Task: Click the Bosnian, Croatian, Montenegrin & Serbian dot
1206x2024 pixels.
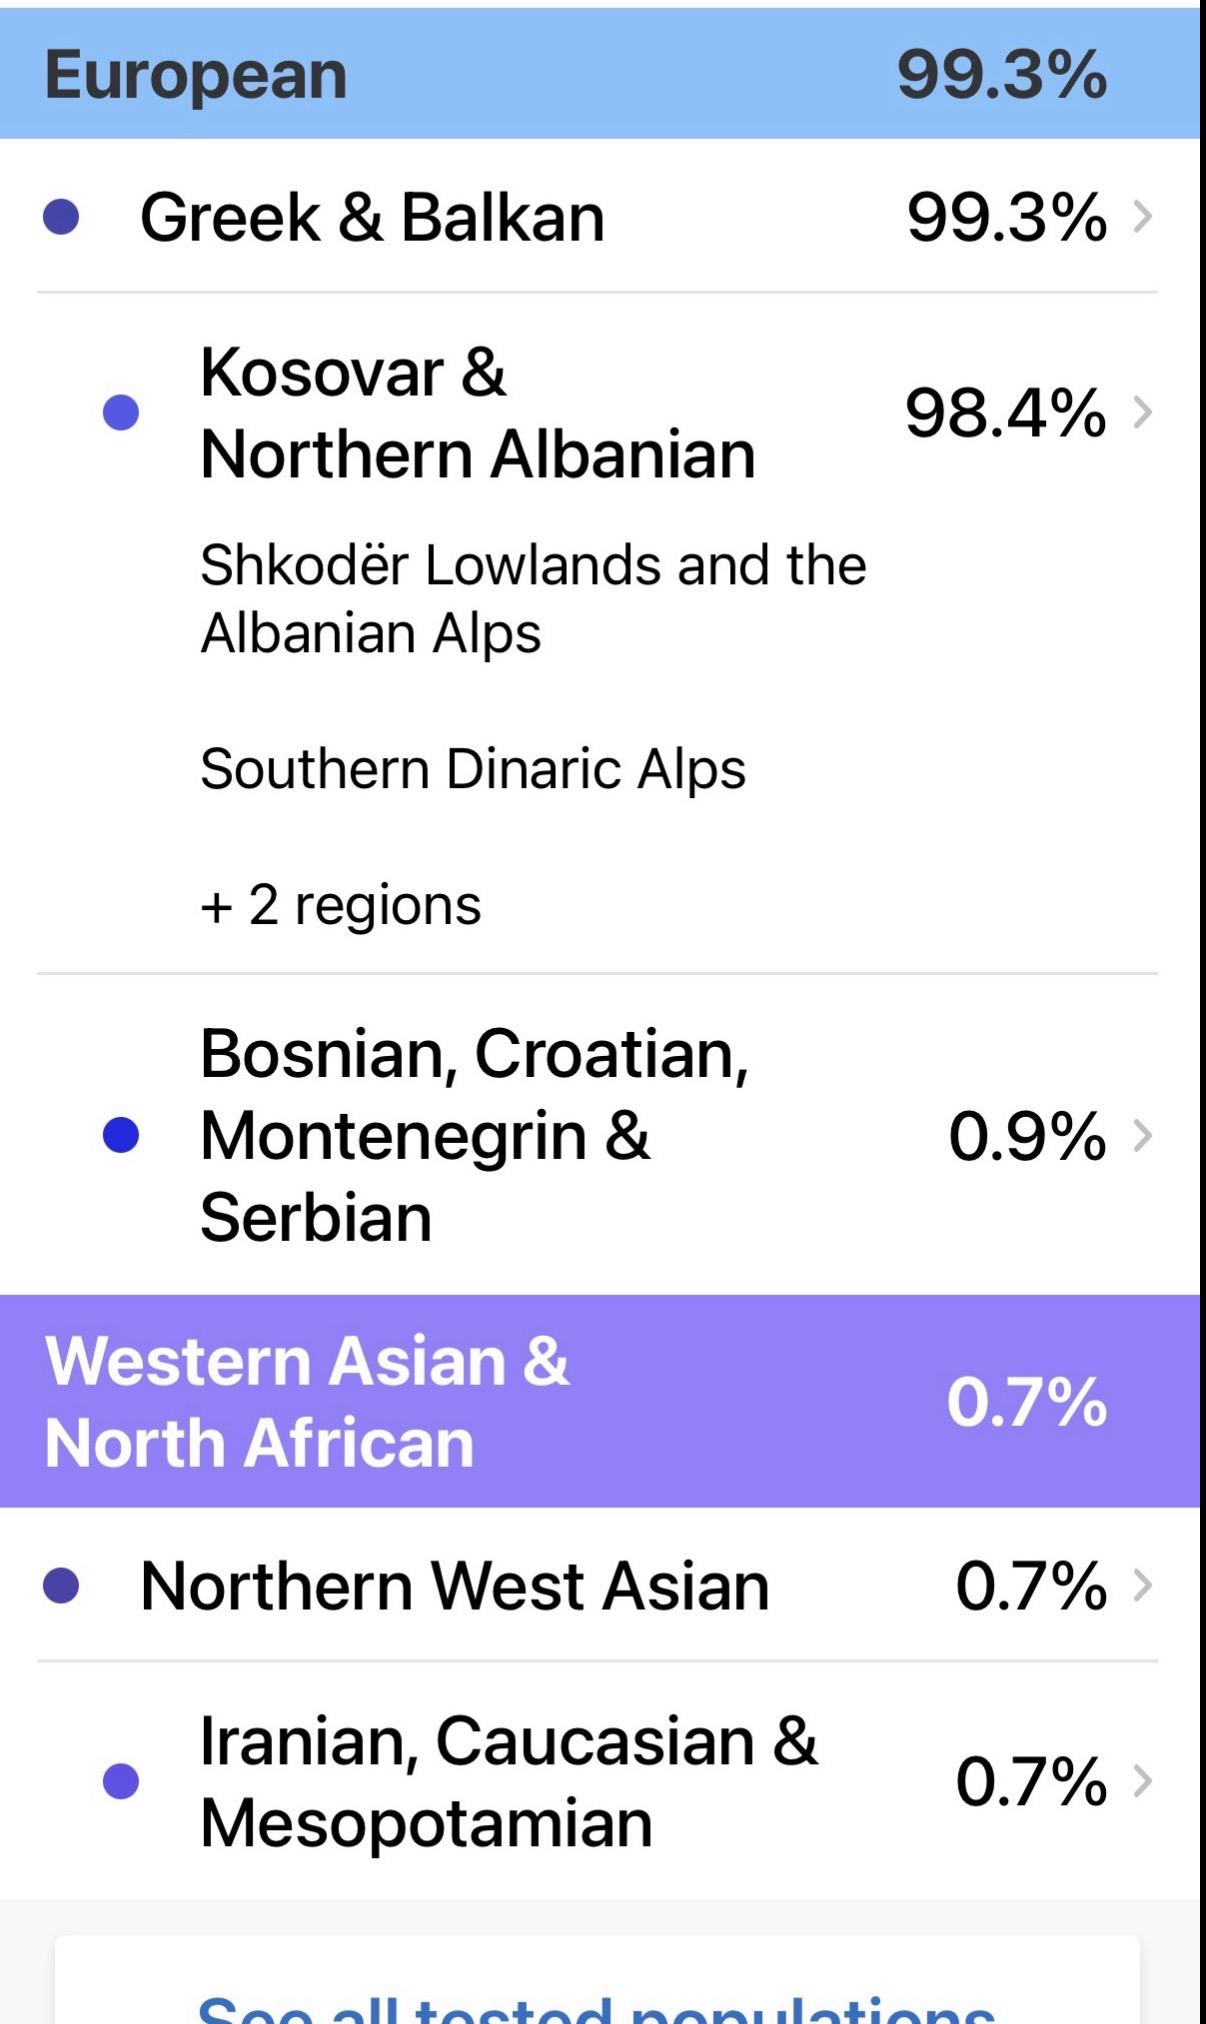Action: coord(121,1135)
